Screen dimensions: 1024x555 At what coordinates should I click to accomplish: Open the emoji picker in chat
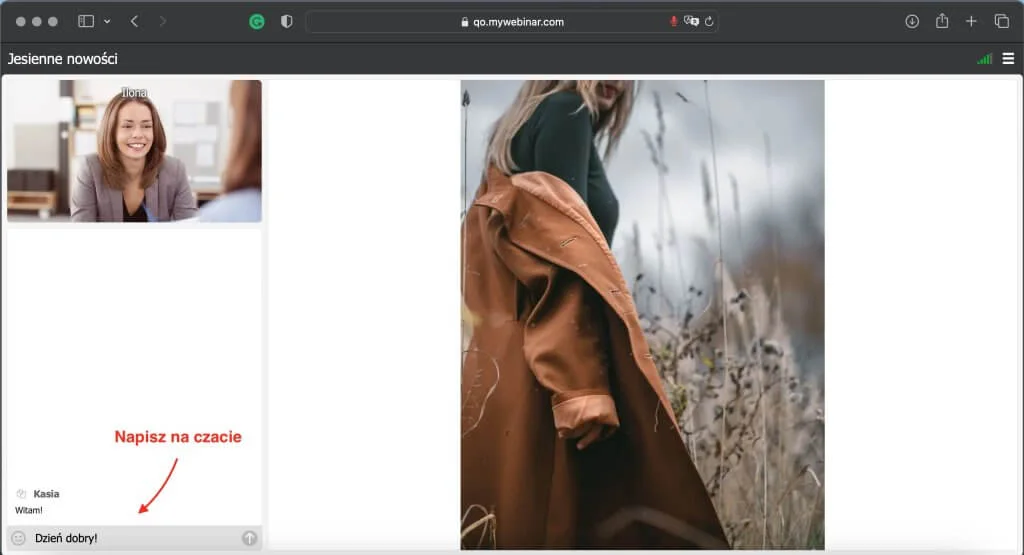tap(18, 538)
